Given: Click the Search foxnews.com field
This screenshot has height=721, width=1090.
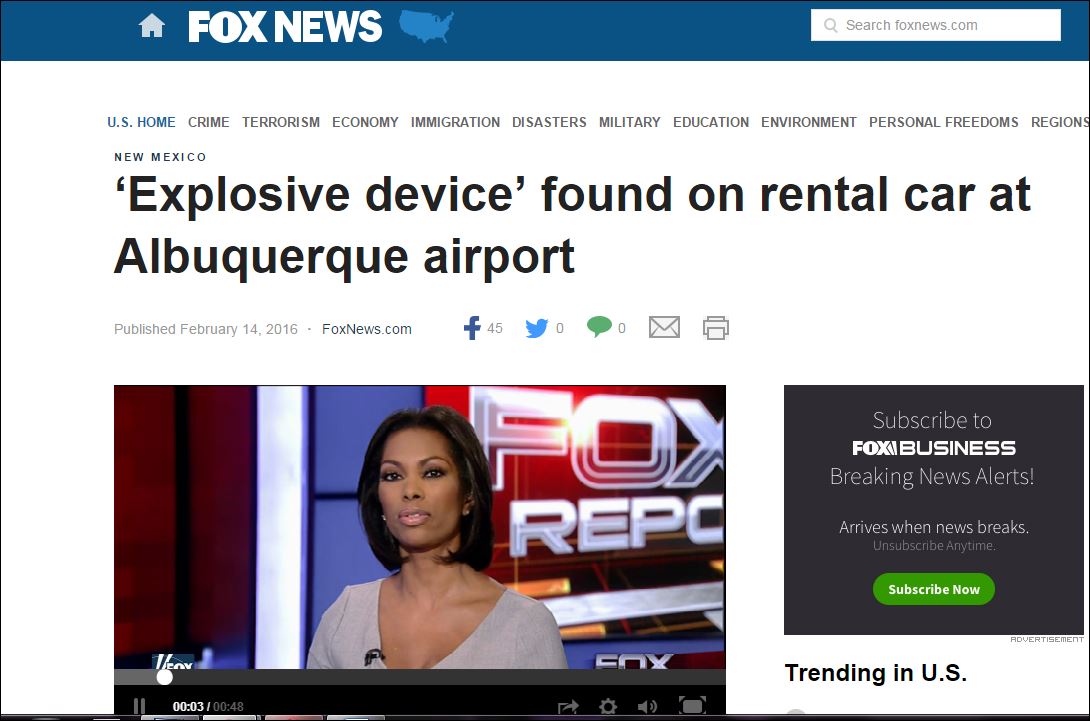Looking at the screenshot, I should point(936,25).
